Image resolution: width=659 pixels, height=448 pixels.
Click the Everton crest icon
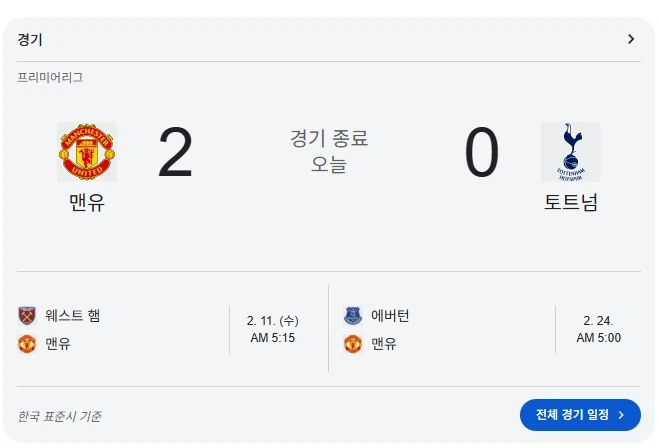pos(352,316)
